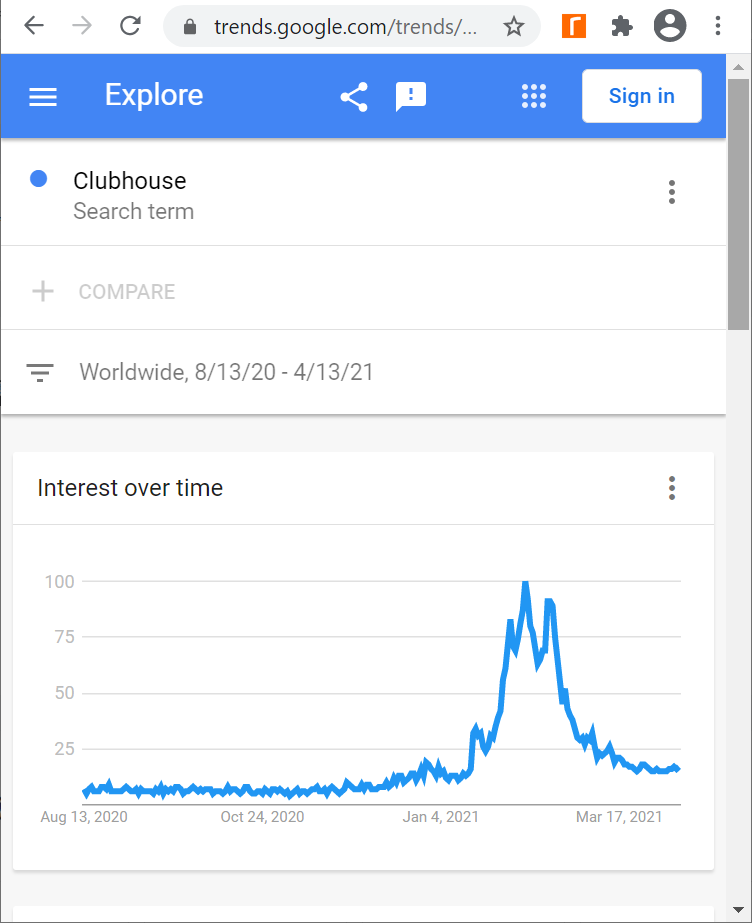Open Clubhouse search term options menu
752x923 pixels.
671,192
